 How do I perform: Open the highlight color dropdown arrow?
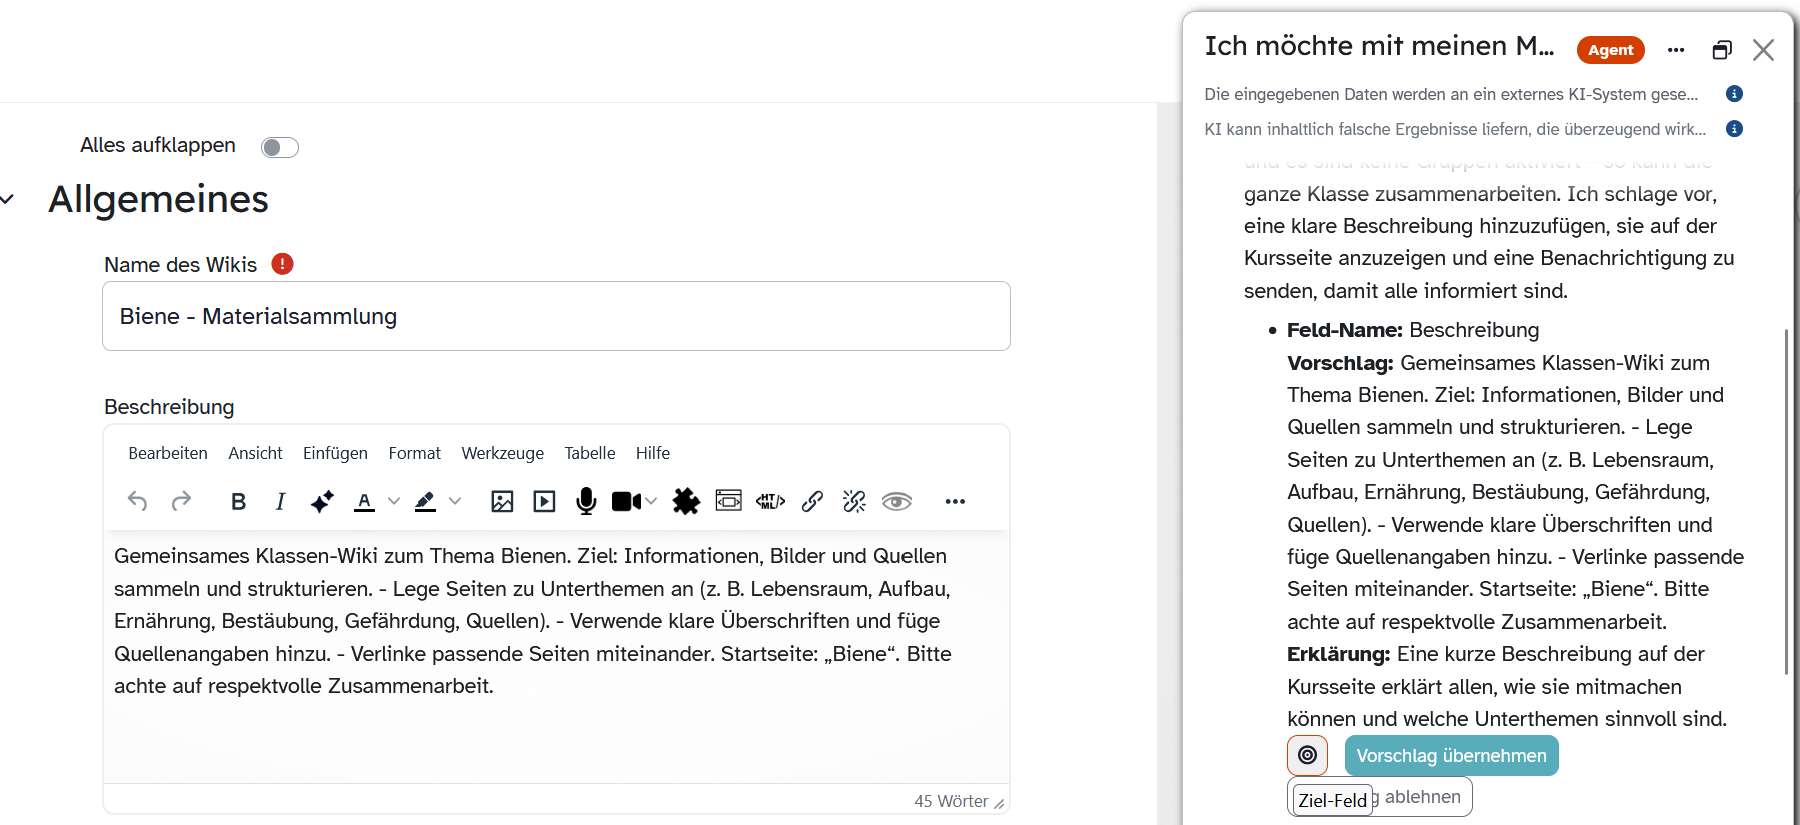coord(455,502)
